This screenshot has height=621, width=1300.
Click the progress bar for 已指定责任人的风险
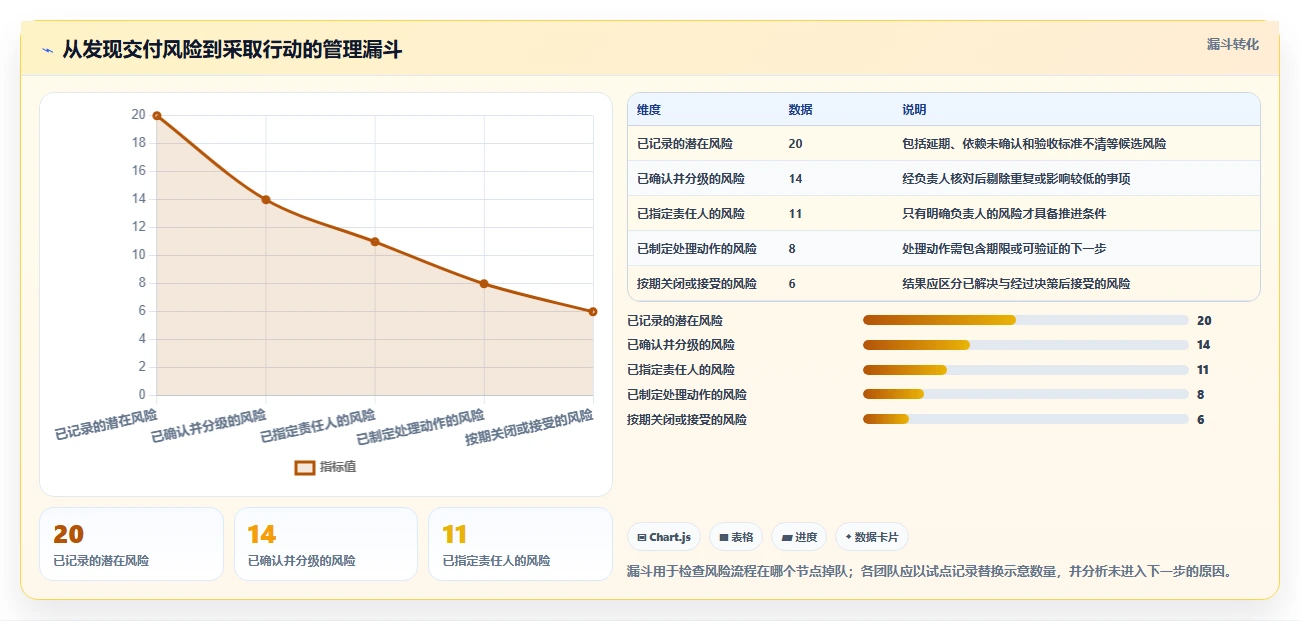click(1026, 370)
